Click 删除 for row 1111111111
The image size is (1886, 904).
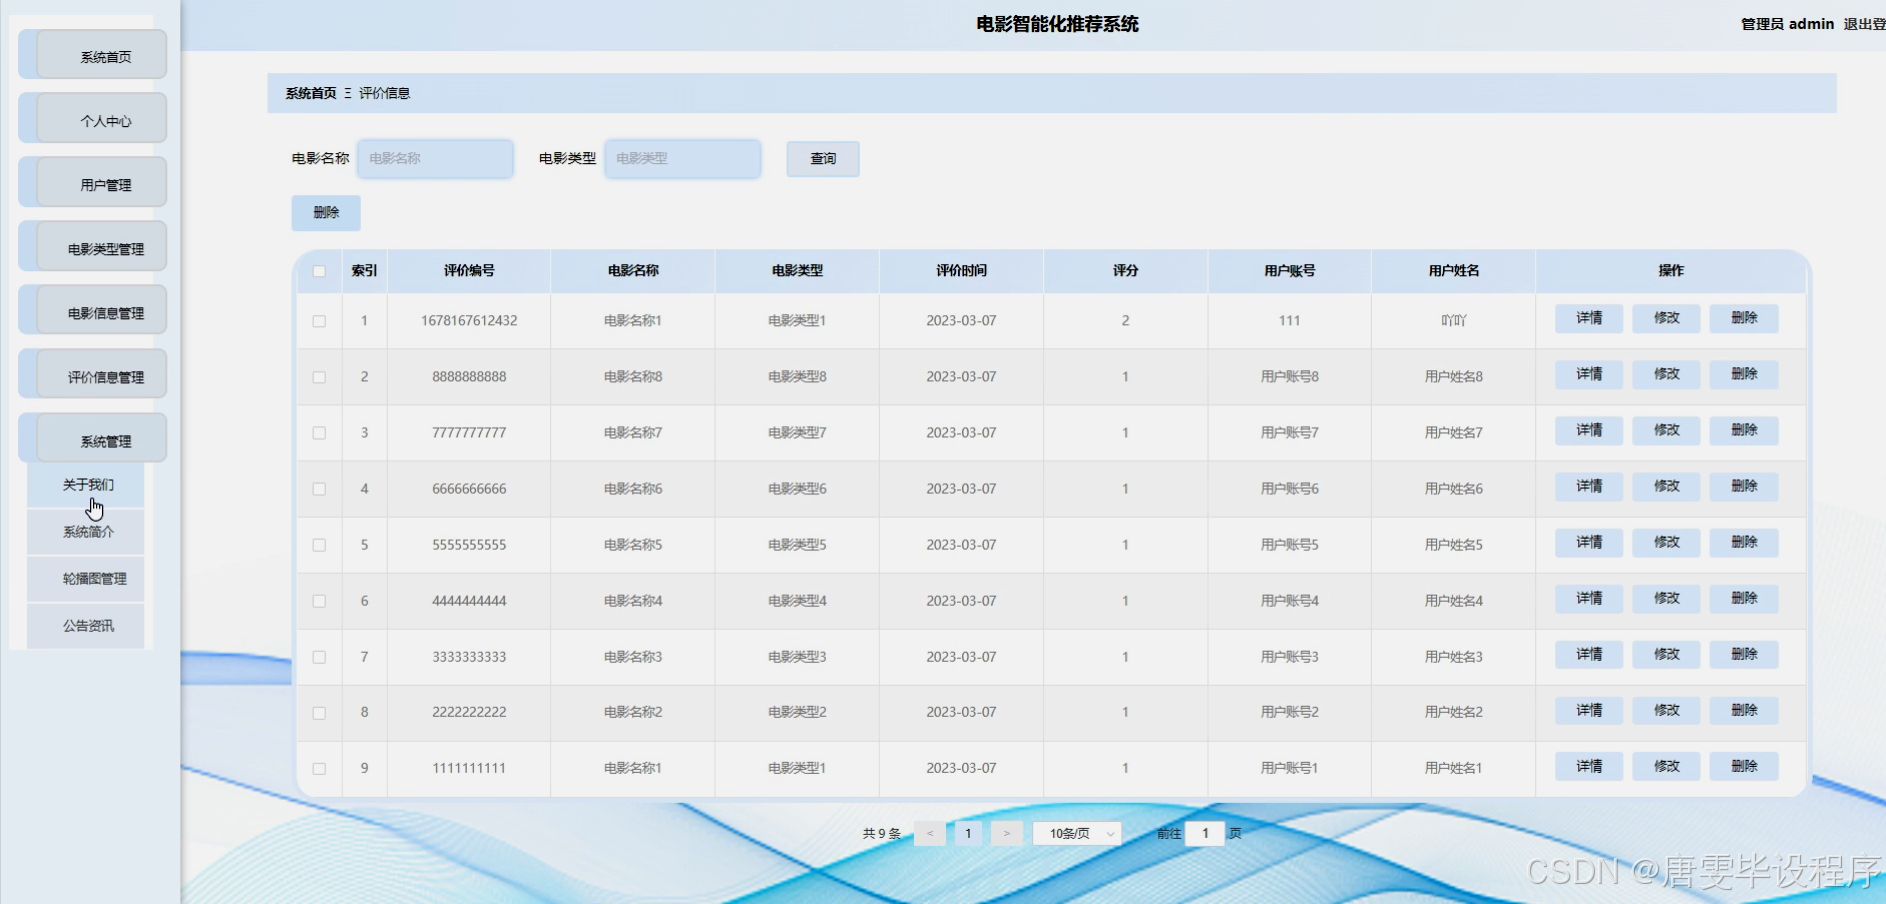click(1744, 766)
